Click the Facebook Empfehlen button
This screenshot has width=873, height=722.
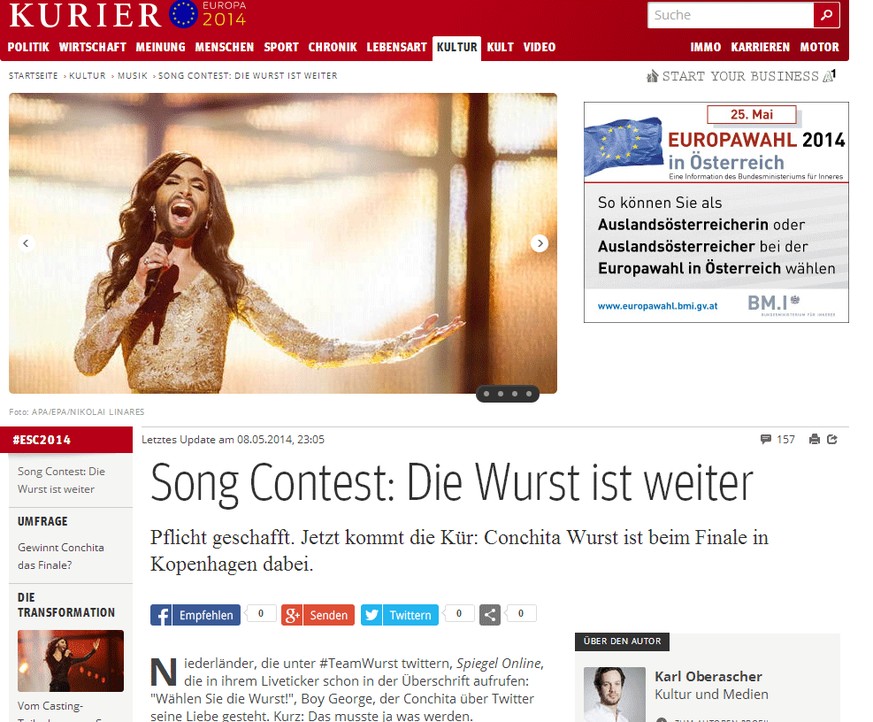(x=195, y=615)
